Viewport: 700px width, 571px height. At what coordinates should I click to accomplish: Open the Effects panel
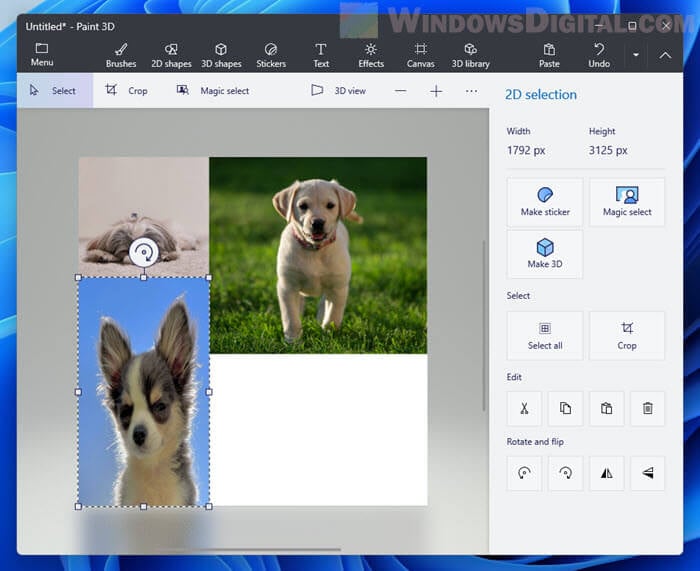(371, 55)
